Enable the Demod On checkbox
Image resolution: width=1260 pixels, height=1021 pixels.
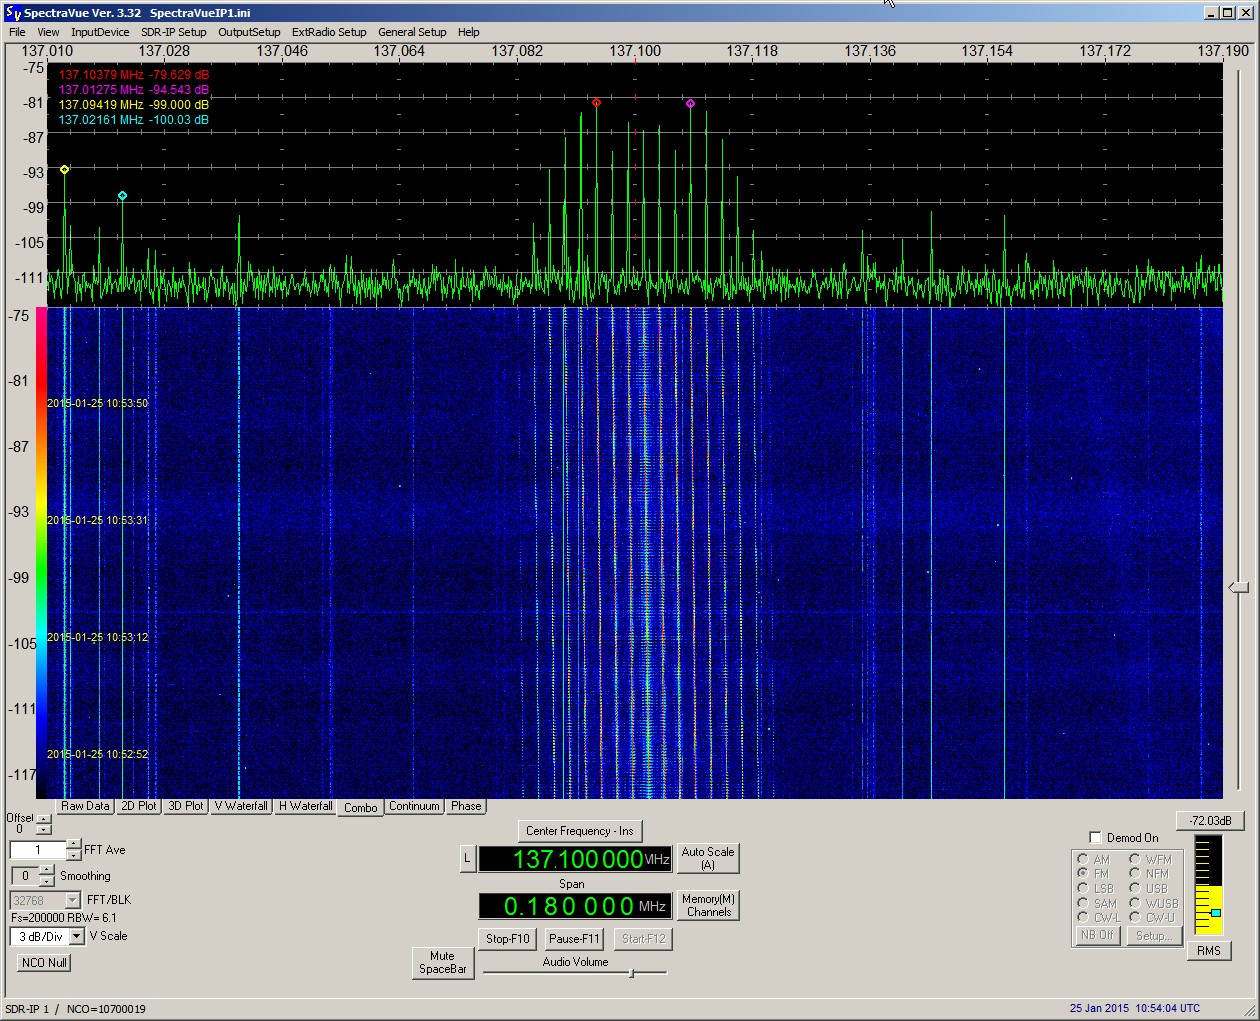[x=1095, y=838]
